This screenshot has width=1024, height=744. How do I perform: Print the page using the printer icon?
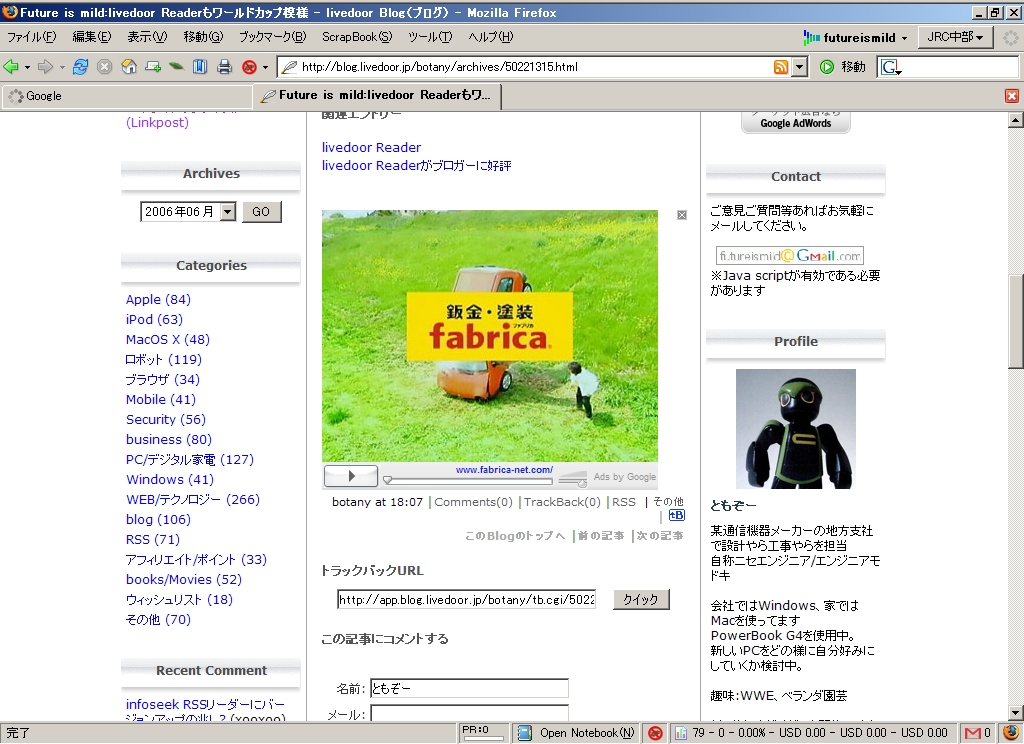point(224,67)
